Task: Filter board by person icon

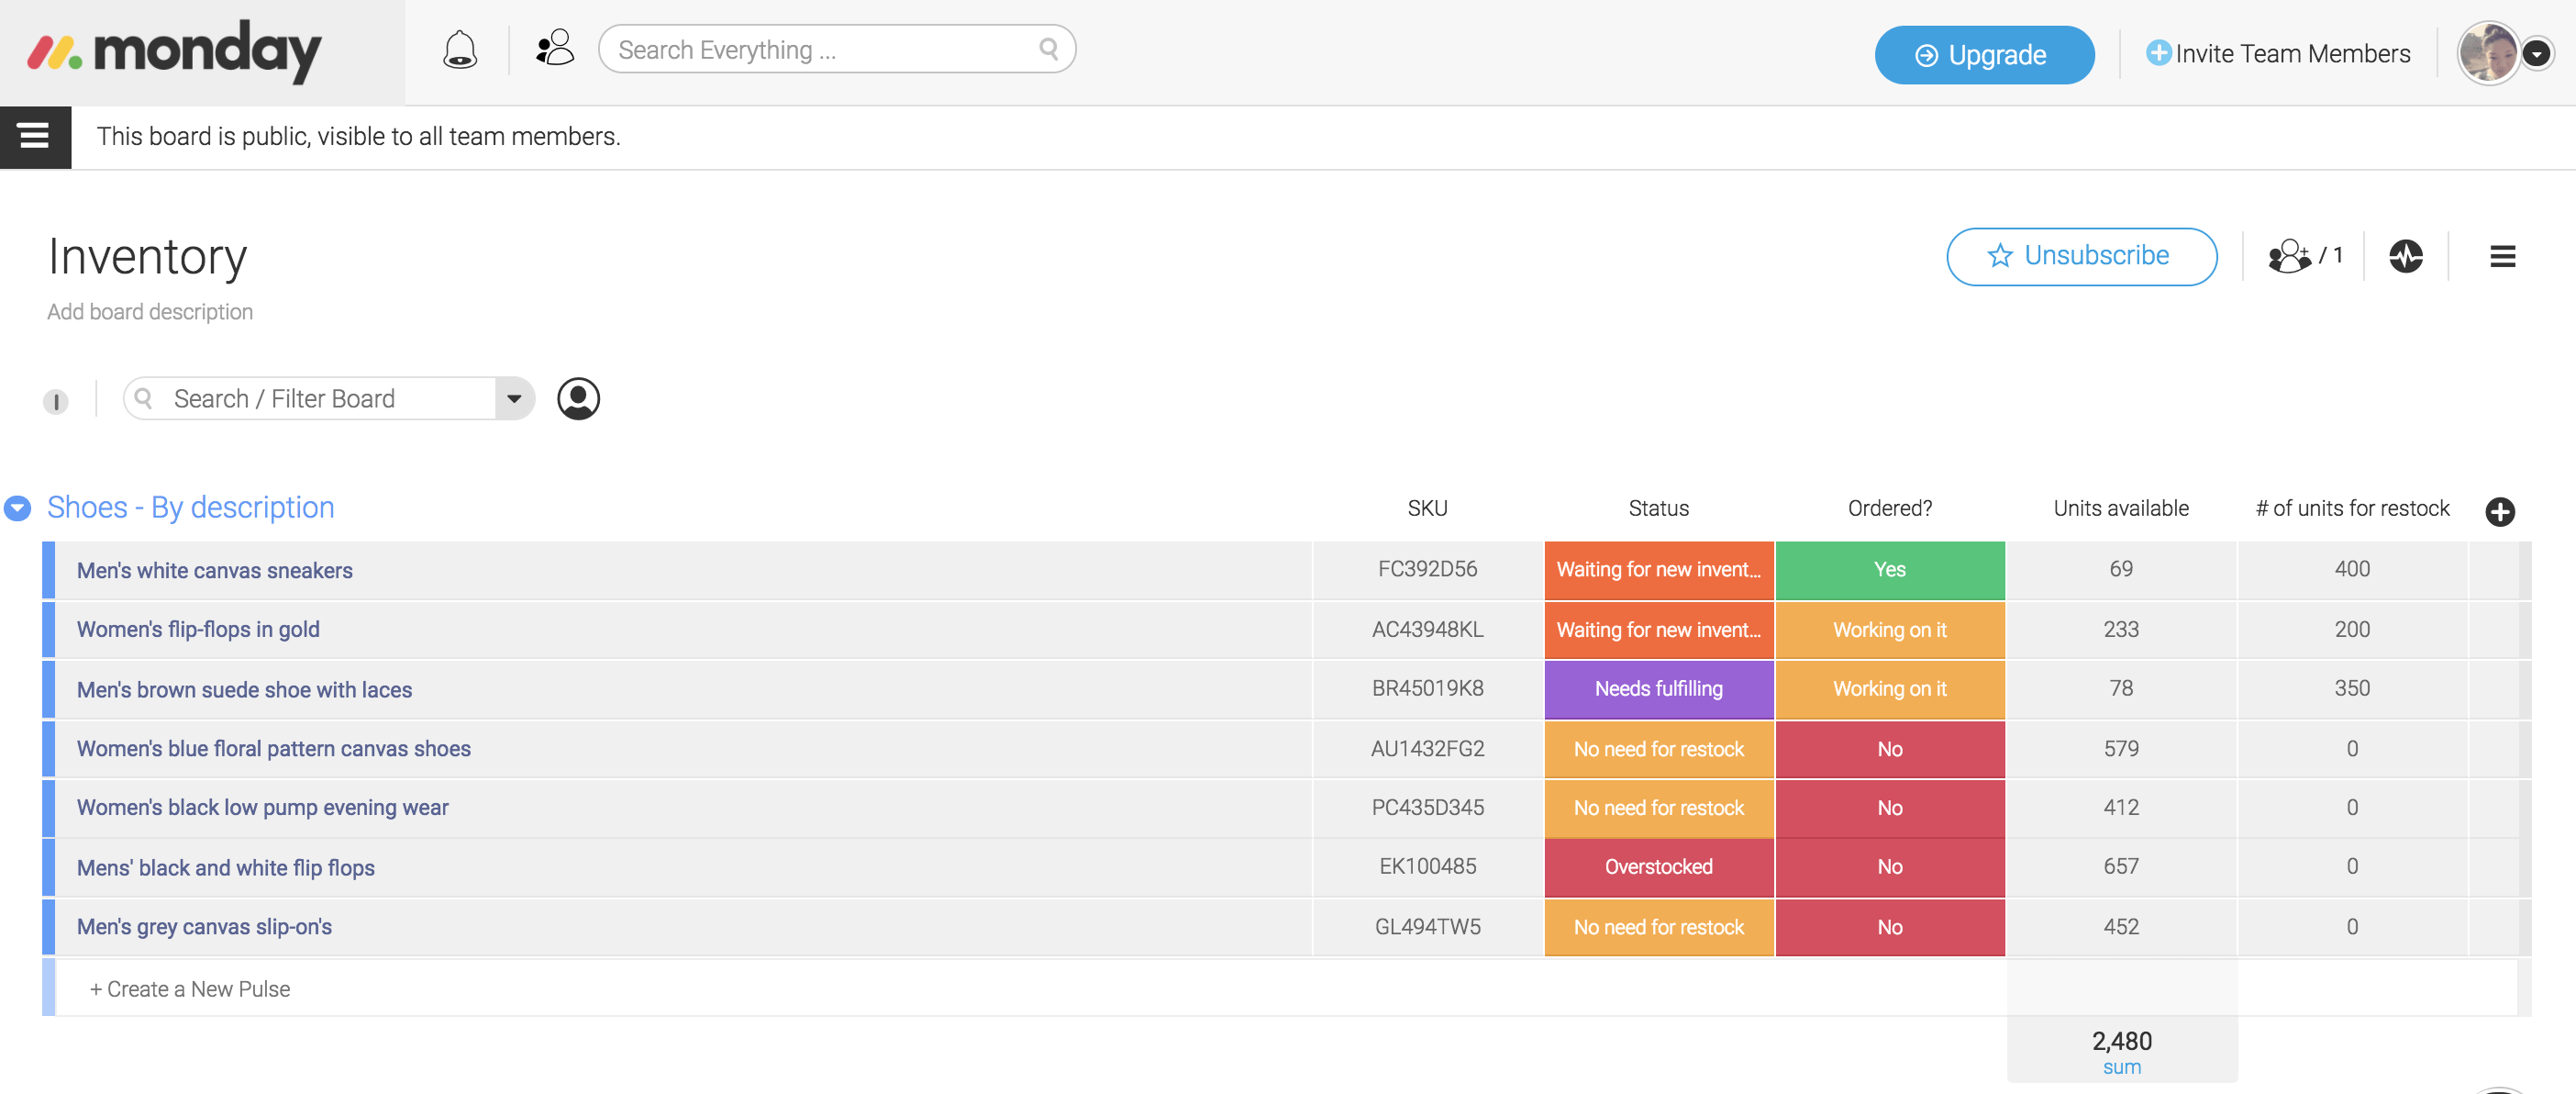Action: (578, 399)
